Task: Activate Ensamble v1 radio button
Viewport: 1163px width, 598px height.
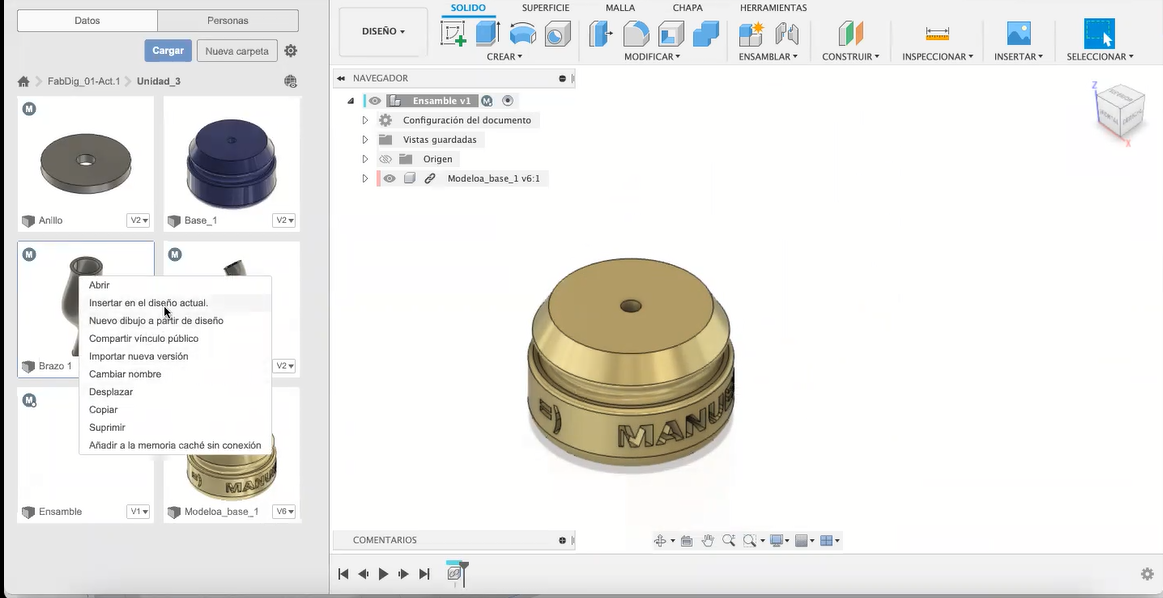Action: [508, 101]
